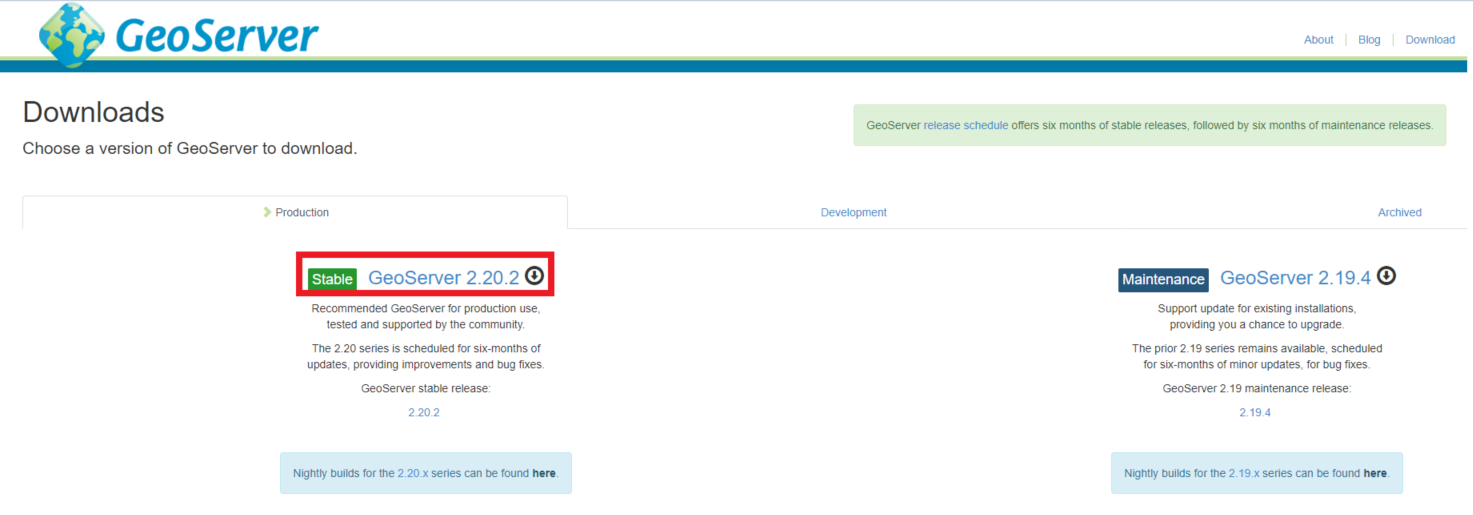The image size is (1473, 515).
Task: Click the GeoServer globe logo
Action: [x=72, y=35]
